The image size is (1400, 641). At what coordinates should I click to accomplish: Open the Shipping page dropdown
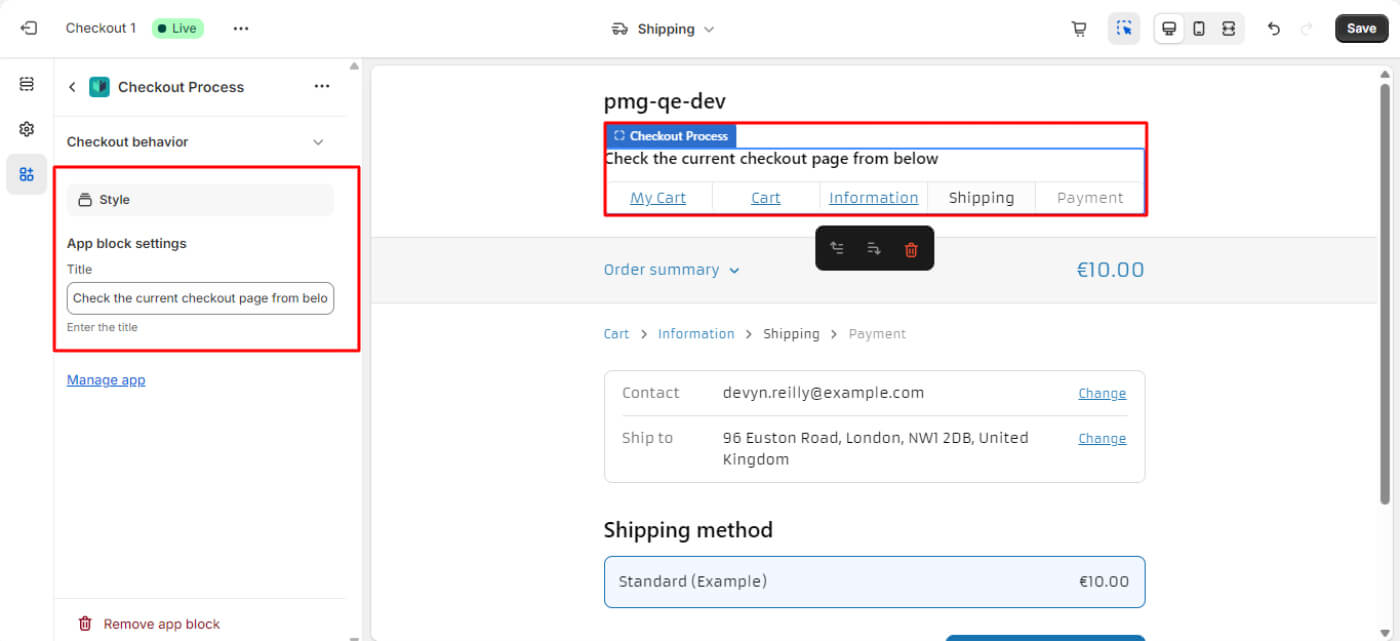(664, 29)
